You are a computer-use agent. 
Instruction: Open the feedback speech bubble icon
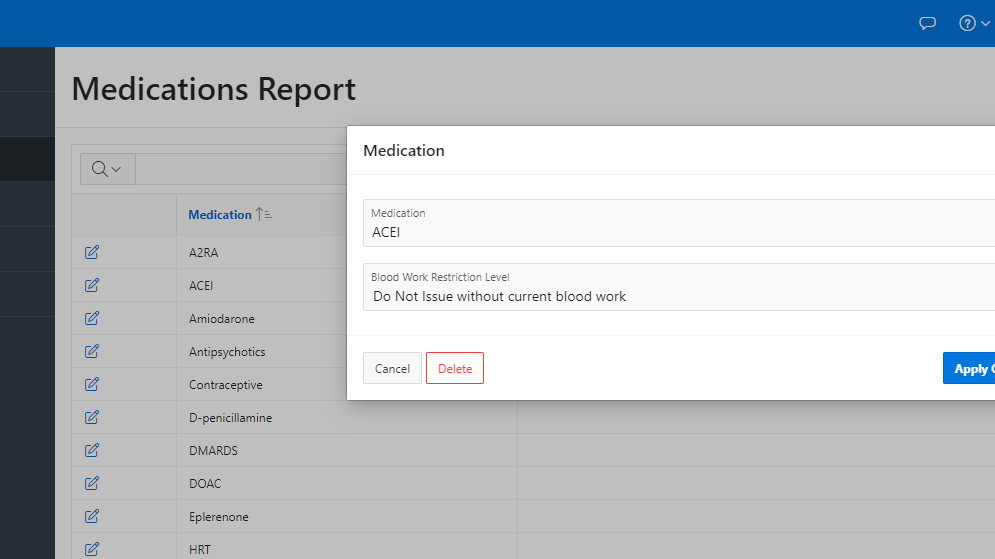tap(927, 23)
